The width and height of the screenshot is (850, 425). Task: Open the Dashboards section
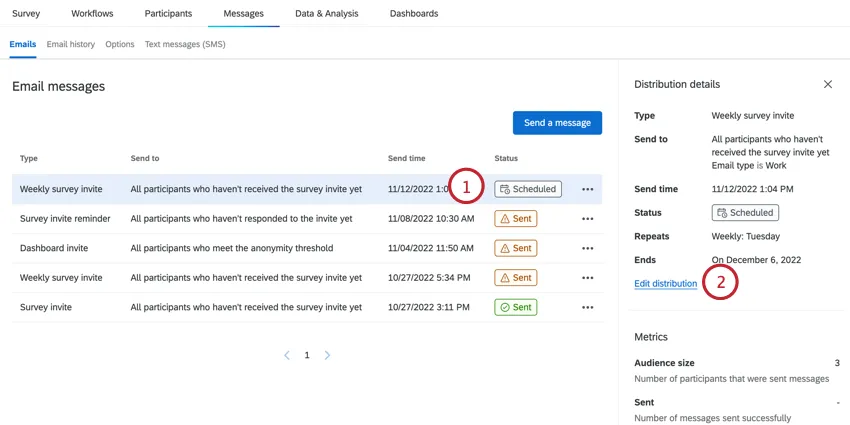413,14
